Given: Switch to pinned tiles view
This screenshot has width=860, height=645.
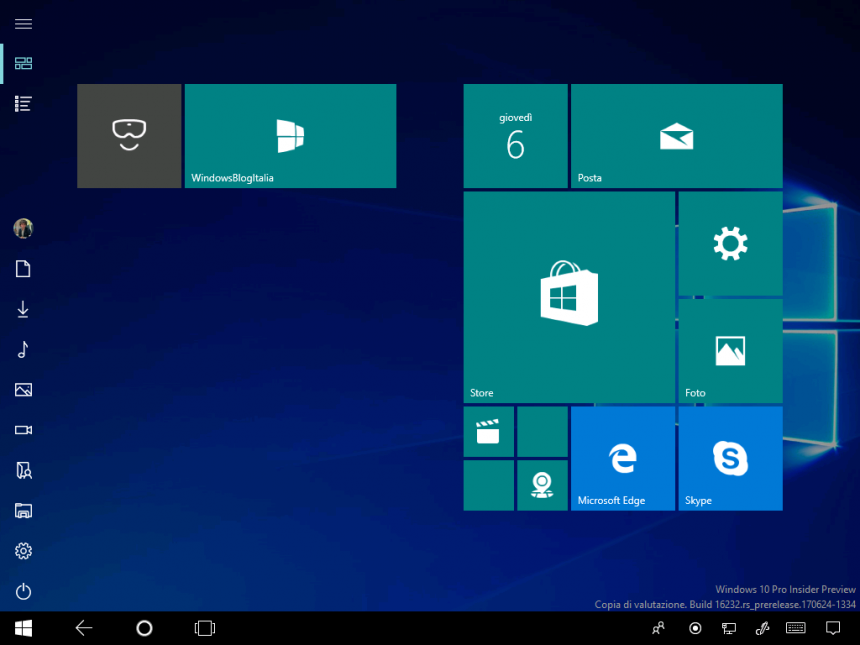Looking at the screenshot, I should pos(23,64).
